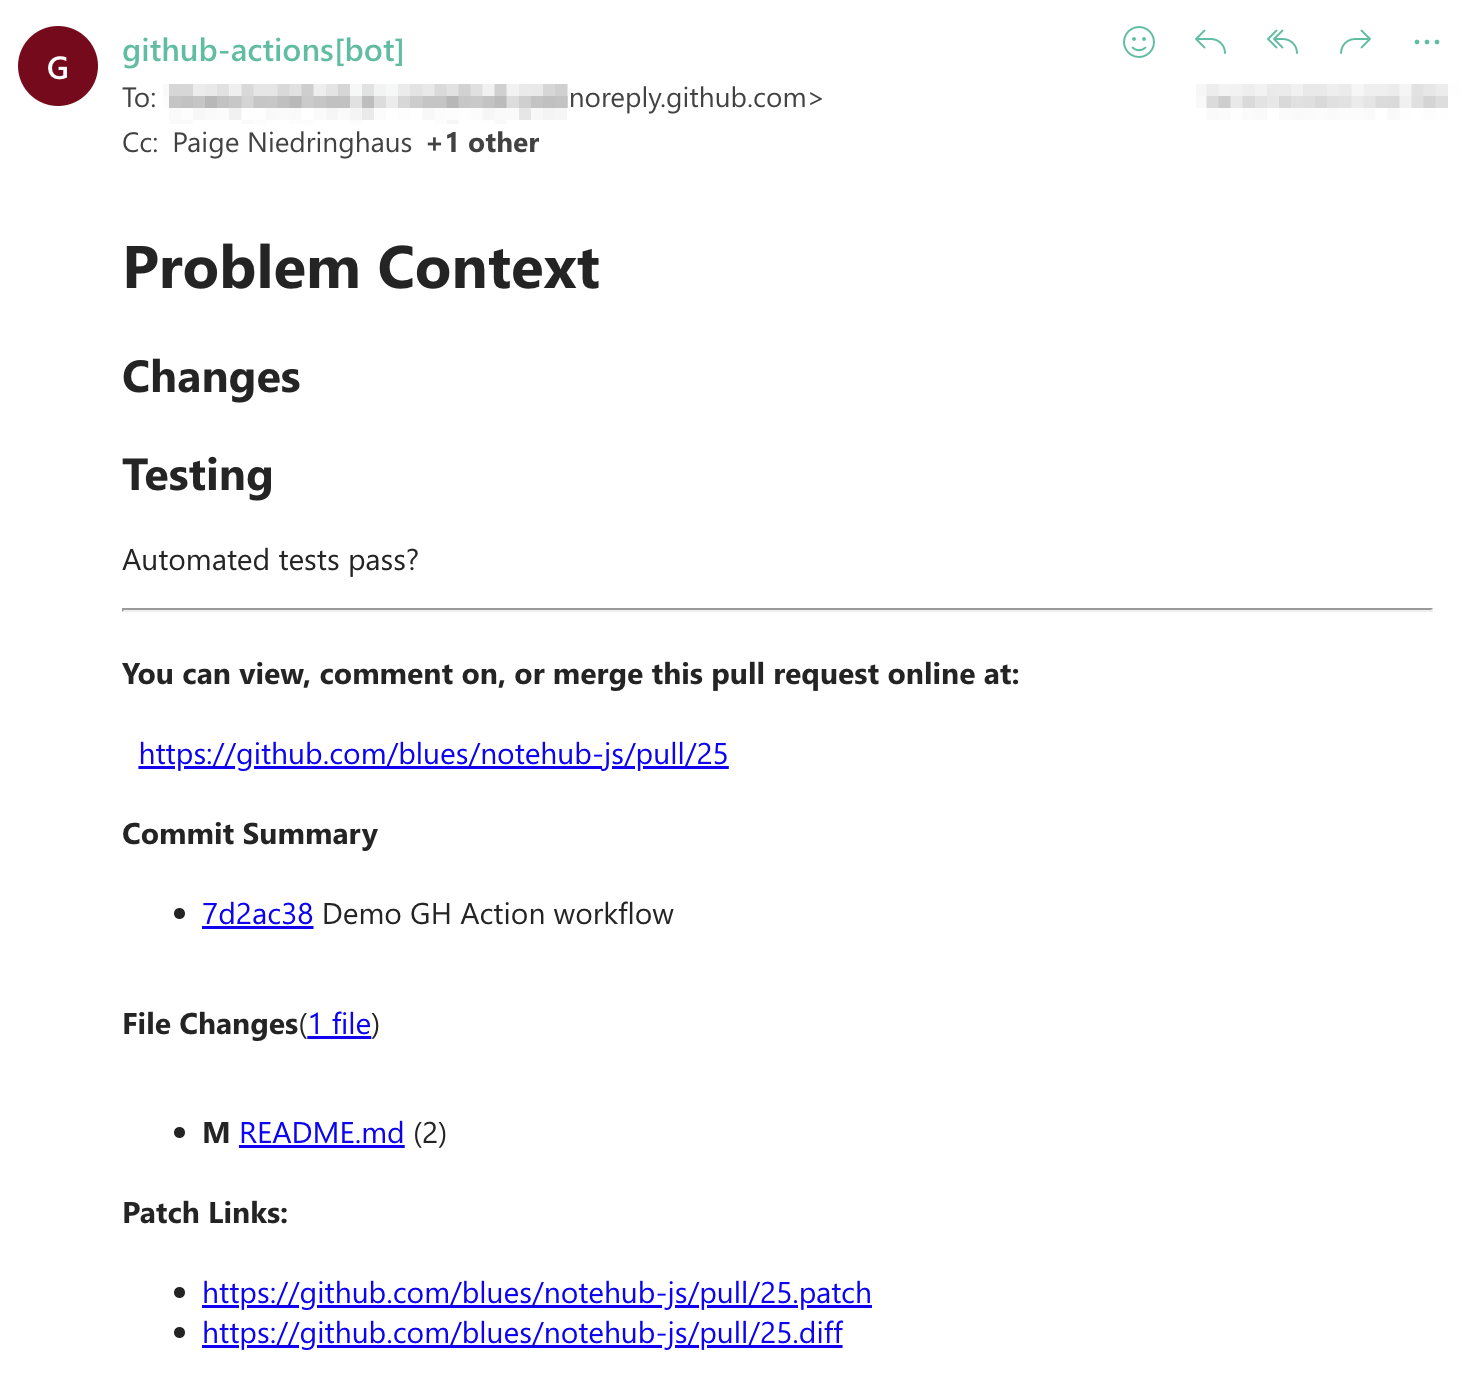Click the "Automated tests pass?" text
Viewport: 1484px width, 1394px height.
pyautogui.click(x=271, y=560)
